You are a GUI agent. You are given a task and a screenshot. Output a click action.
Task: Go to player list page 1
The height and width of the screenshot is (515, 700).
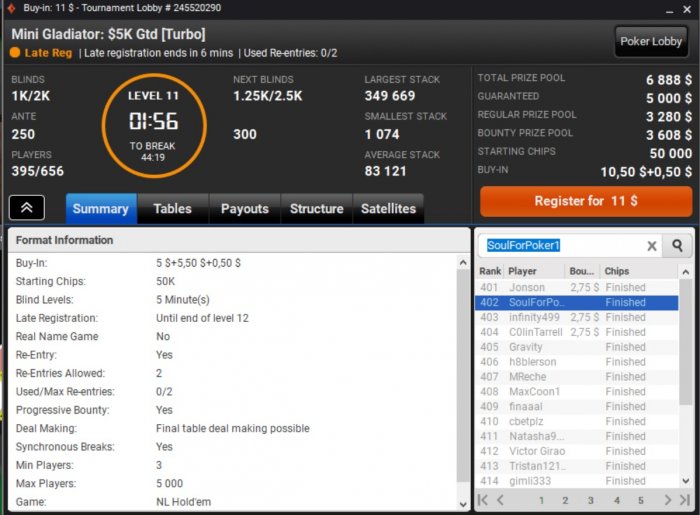click(541, 500)
